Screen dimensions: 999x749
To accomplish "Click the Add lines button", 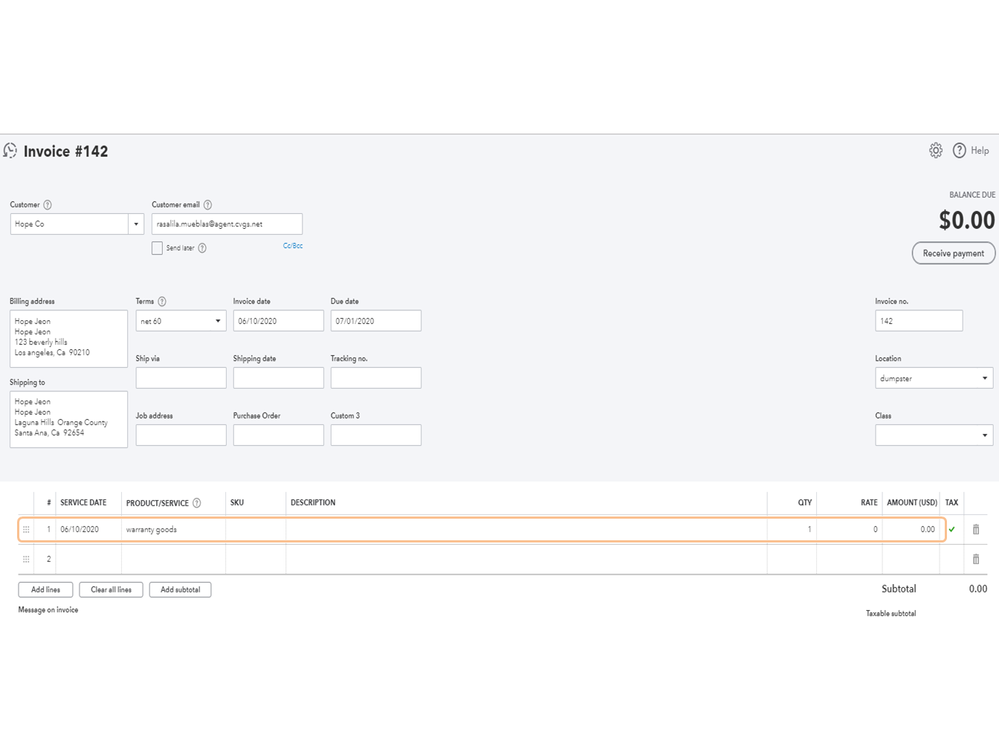I will pos(45,590).
